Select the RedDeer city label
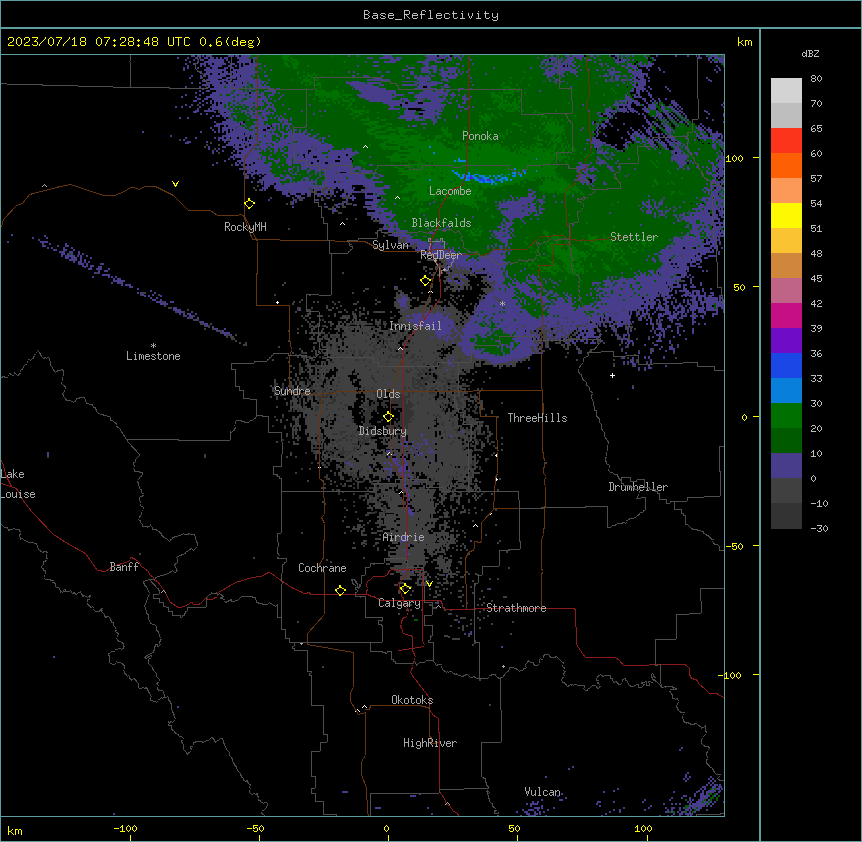862x842 pixels. pos(441,255)
